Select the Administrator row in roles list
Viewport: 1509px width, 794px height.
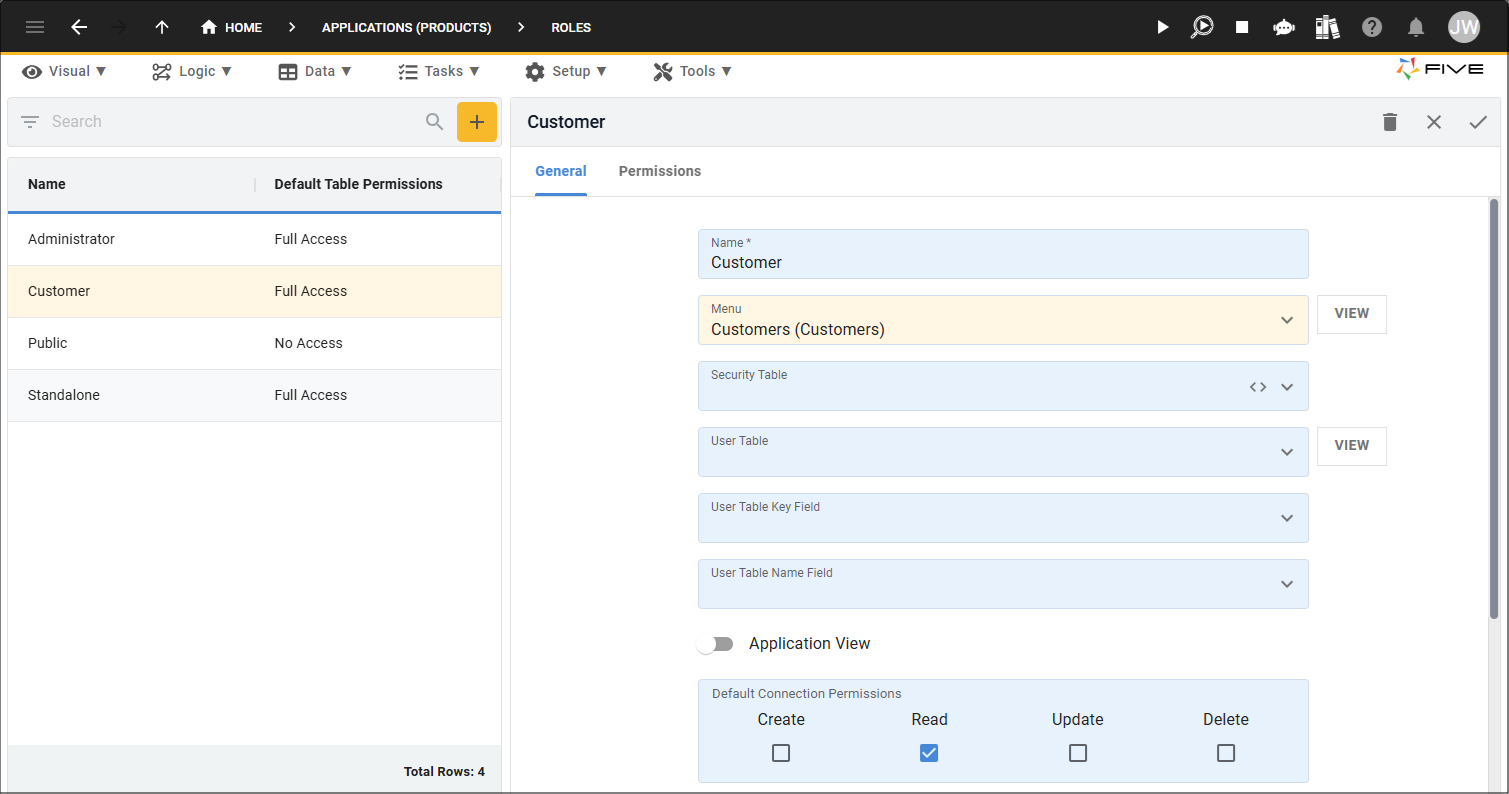254,239
